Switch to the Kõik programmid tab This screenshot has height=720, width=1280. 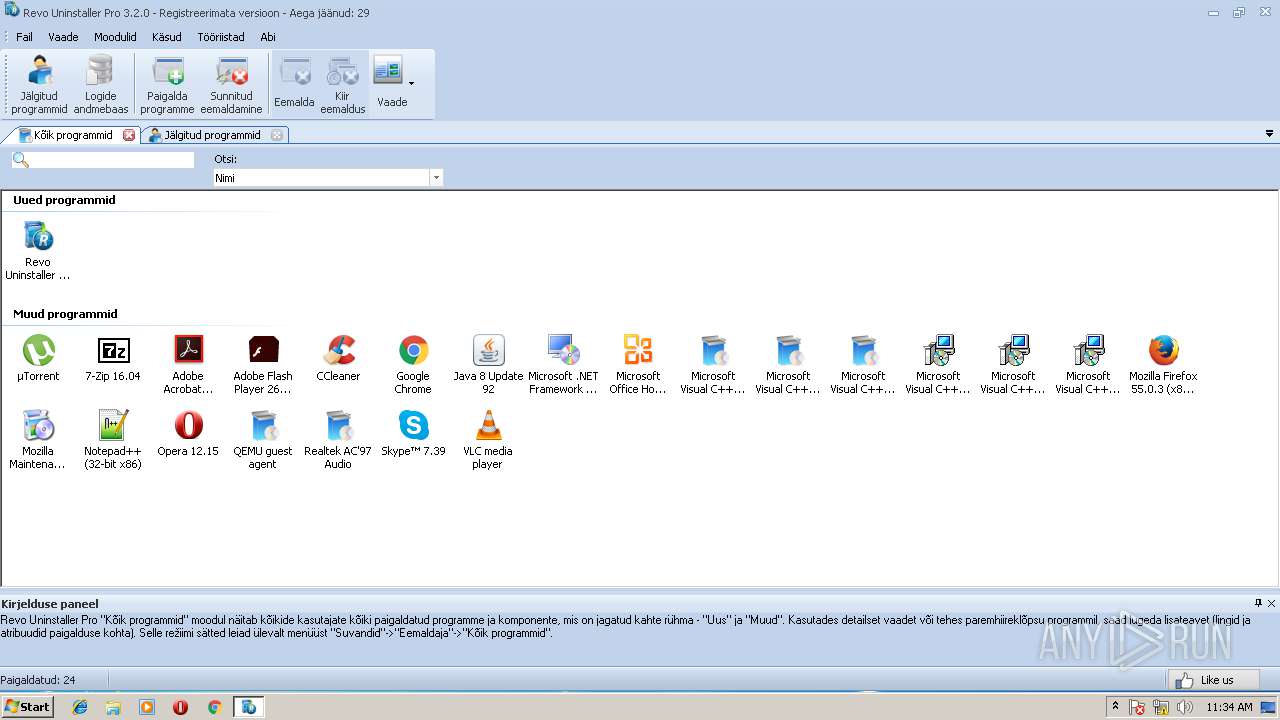72,135
